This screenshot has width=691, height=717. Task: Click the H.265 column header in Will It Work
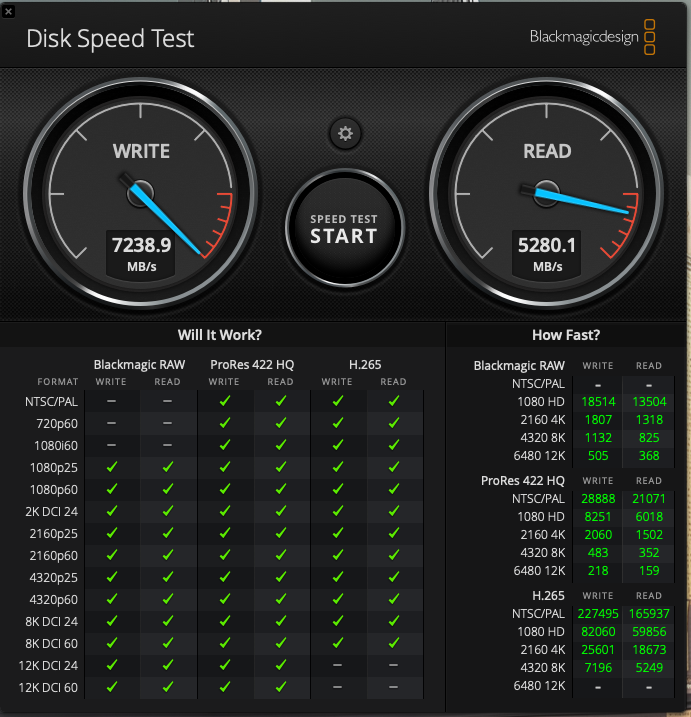365,365
